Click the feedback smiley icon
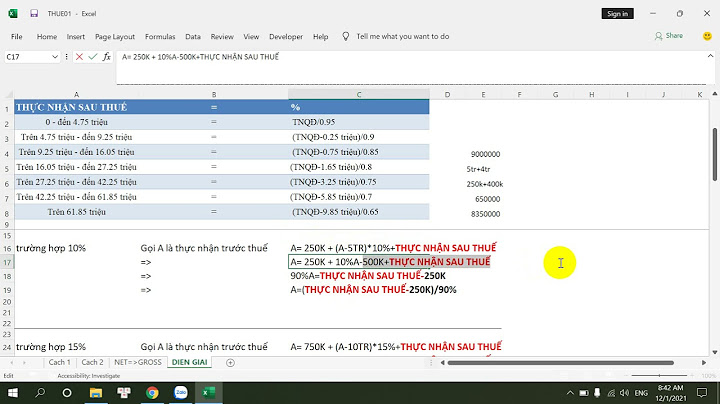 (x=707, y=36)
